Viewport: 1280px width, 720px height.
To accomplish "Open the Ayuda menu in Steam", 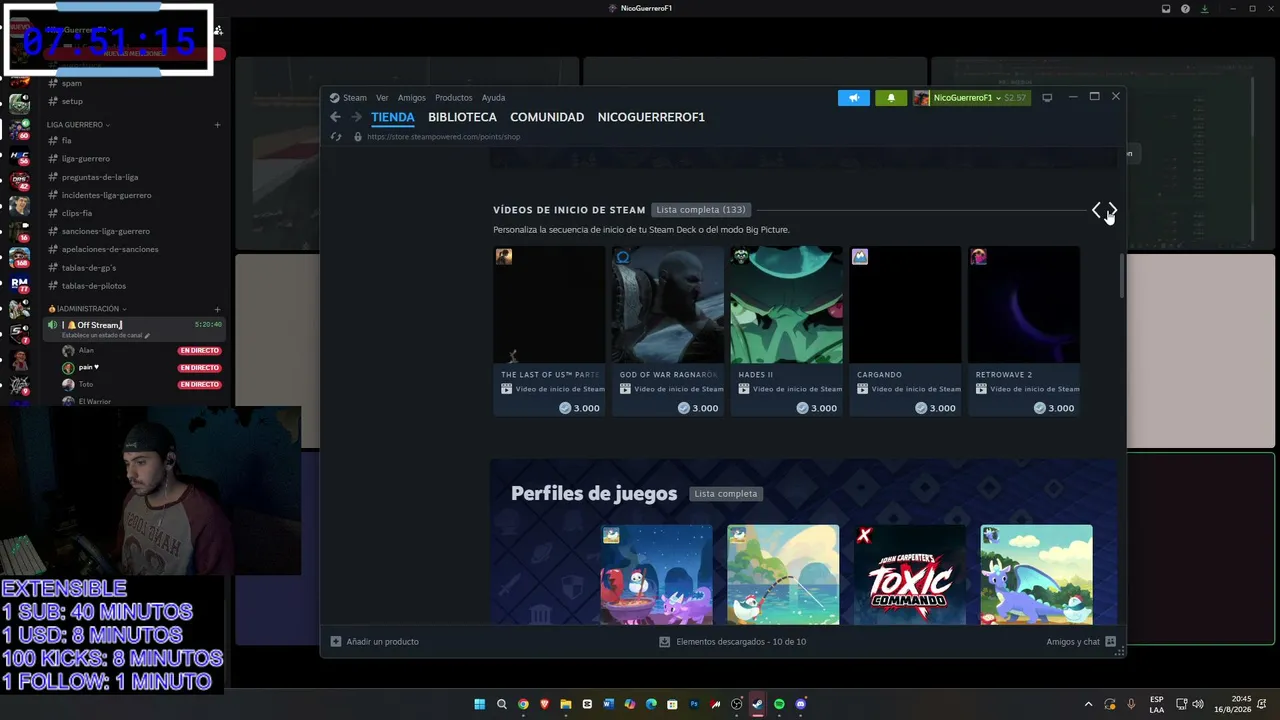I will point(493,98).
